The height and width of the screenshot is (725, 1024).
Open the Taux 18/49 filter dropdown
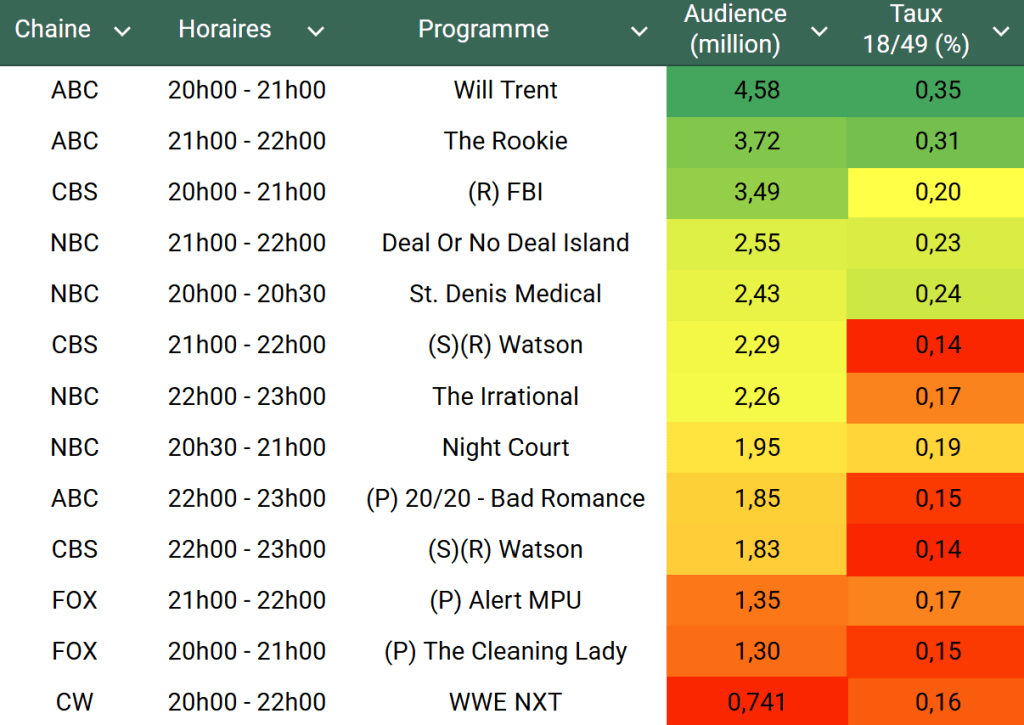(1001, 32)
